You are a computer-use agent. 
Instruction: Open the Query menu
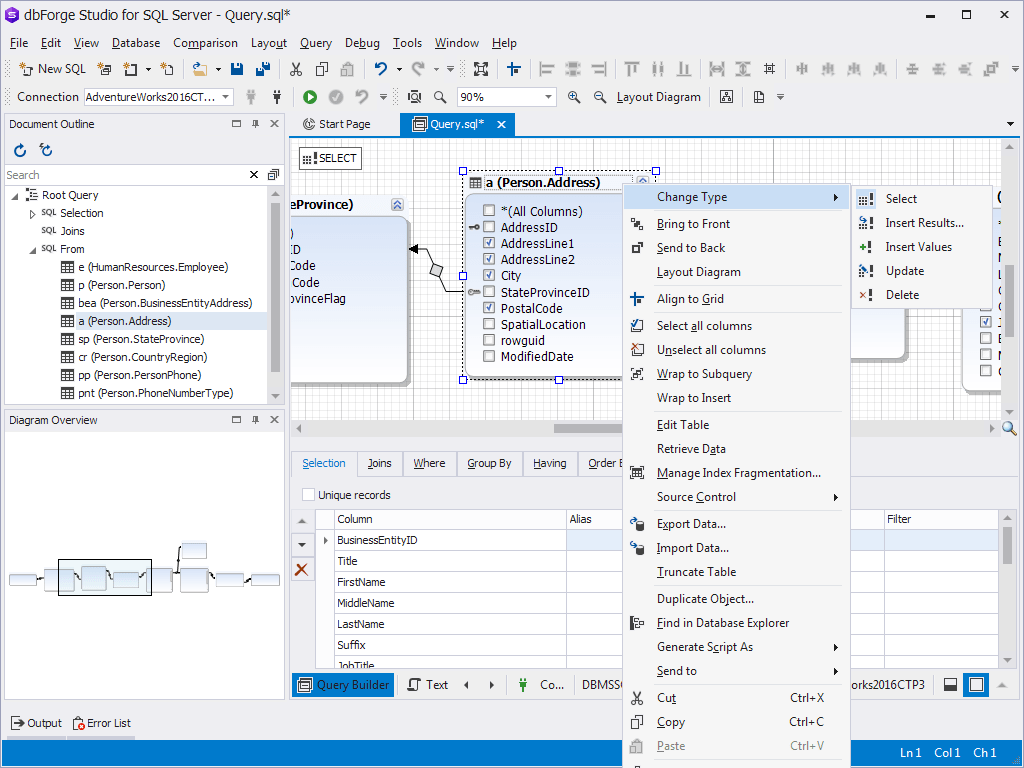click(x=315, y=43)
